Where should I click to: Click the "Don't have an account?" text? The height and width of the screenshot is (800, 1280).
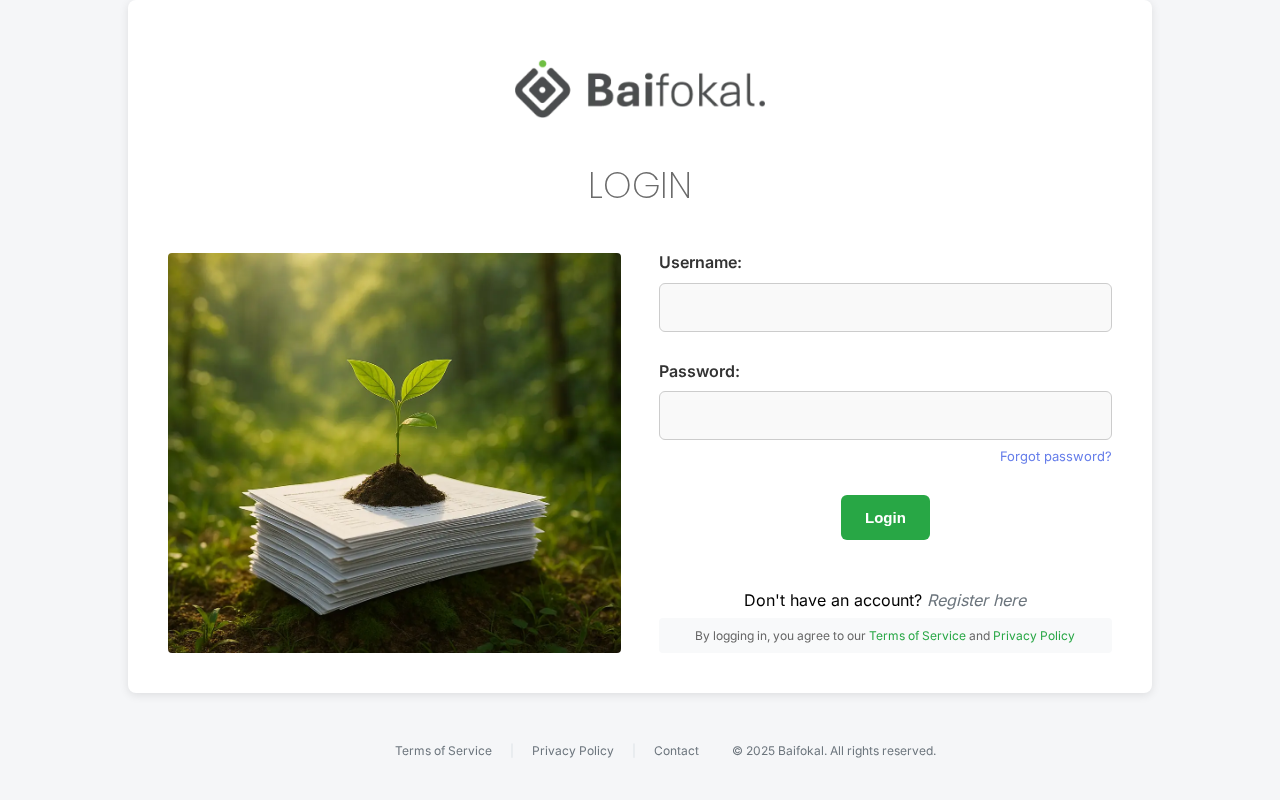coord(833,600)
